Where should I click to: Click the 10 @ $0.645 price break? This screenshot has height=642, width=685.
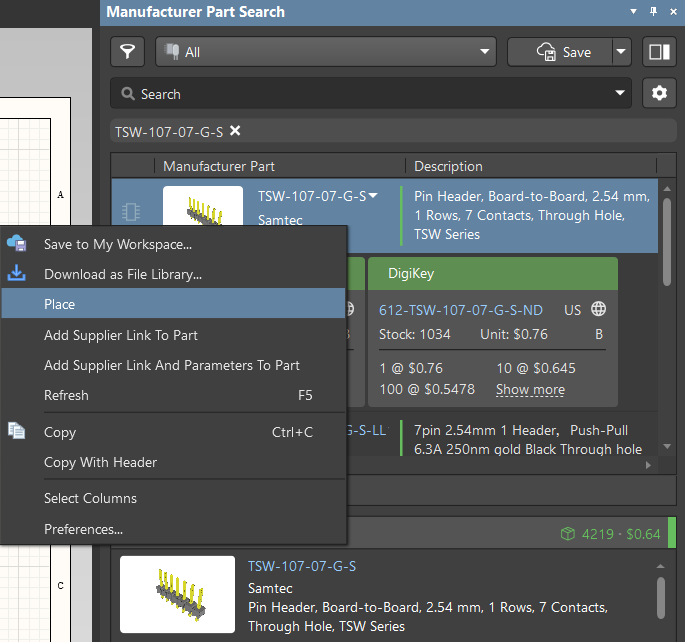pos(536,368)
